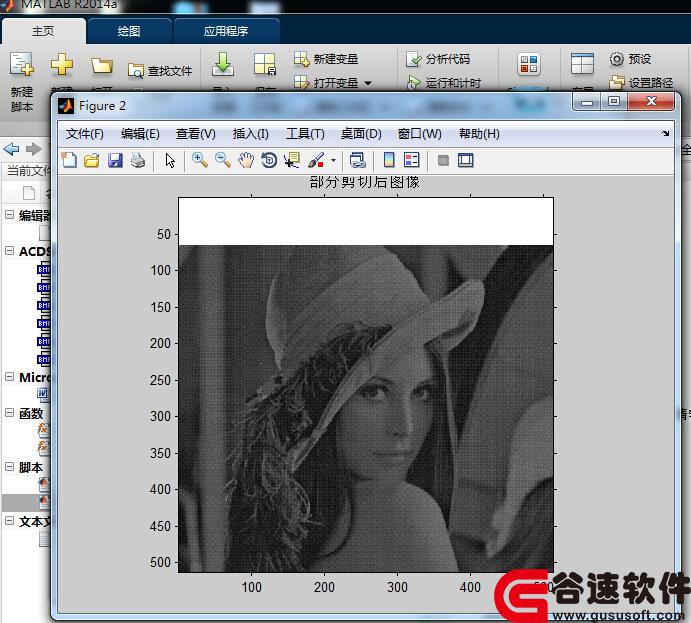Click 查找文件 in MATLAB ribbon
691x623 pixels.
click(x=160, y=71)
